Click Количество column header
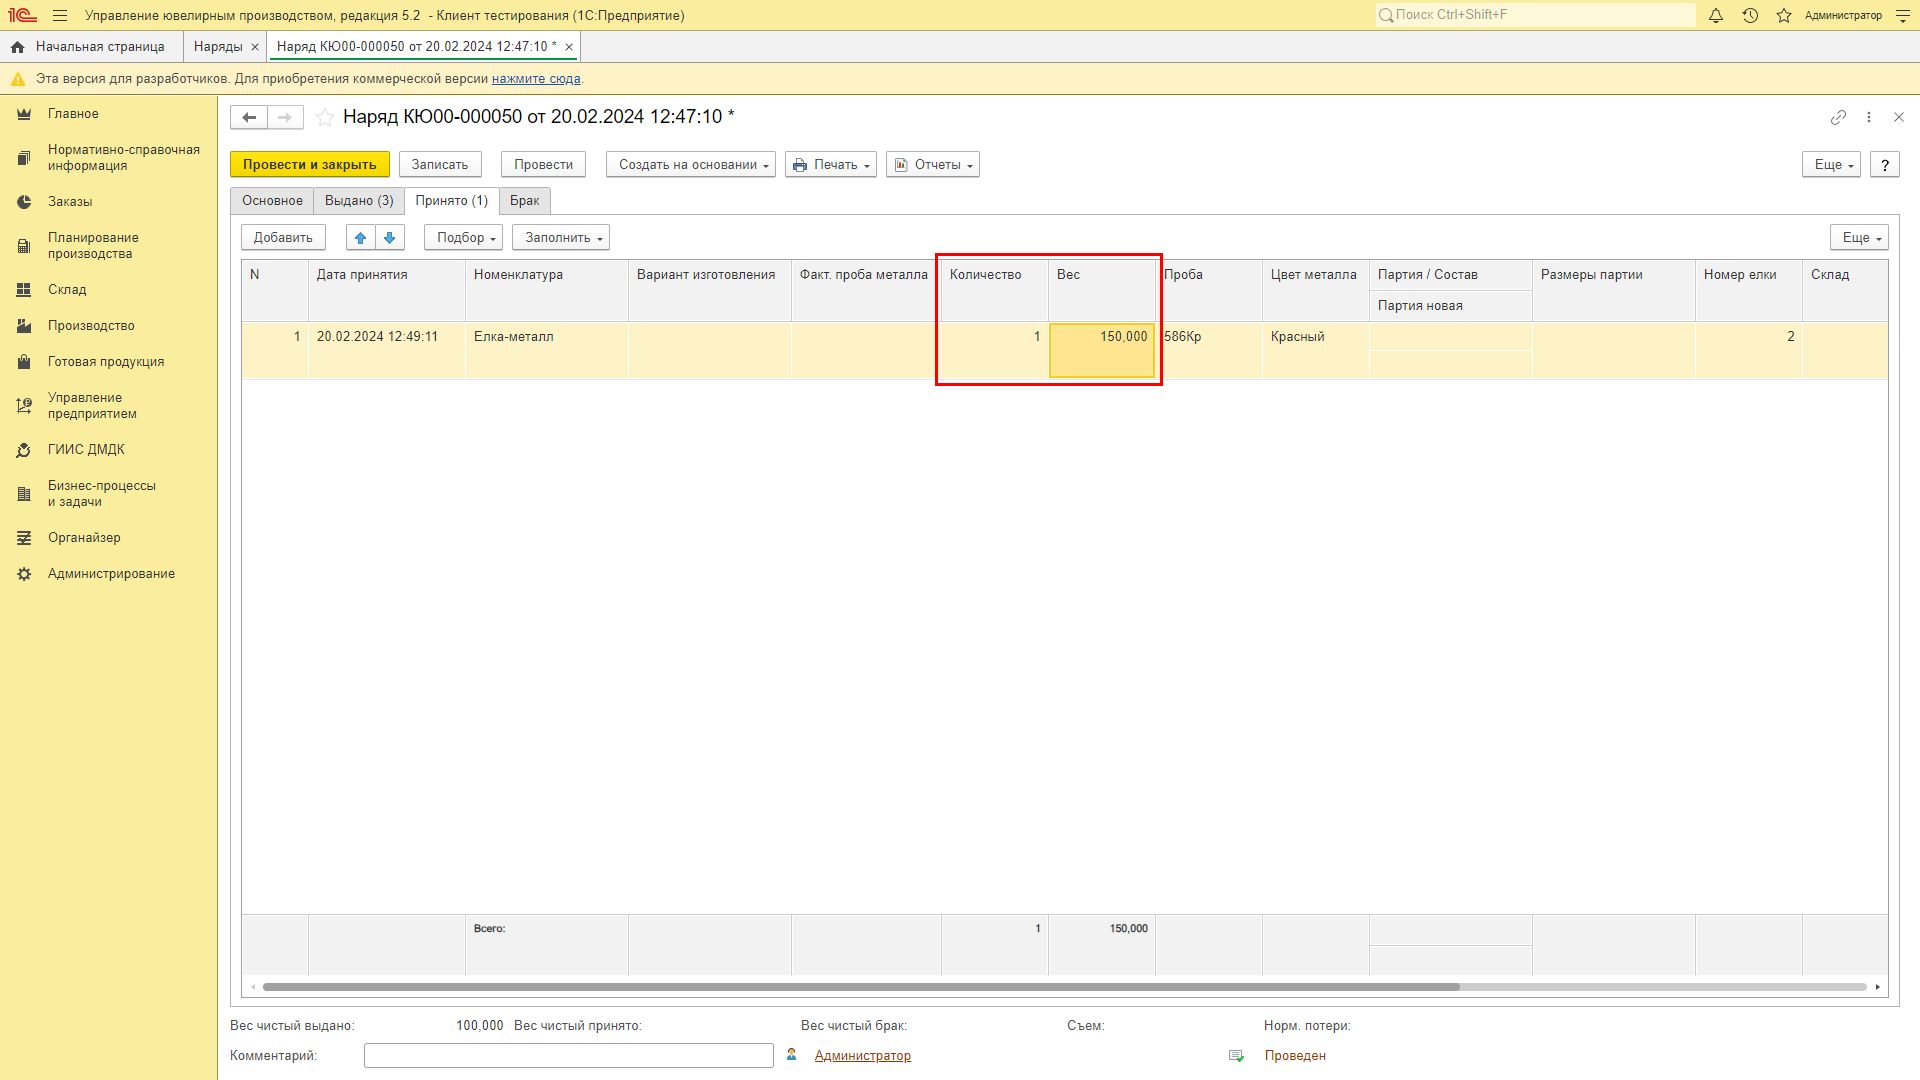Viewport: 1920px width, 1080px height. 994,290
